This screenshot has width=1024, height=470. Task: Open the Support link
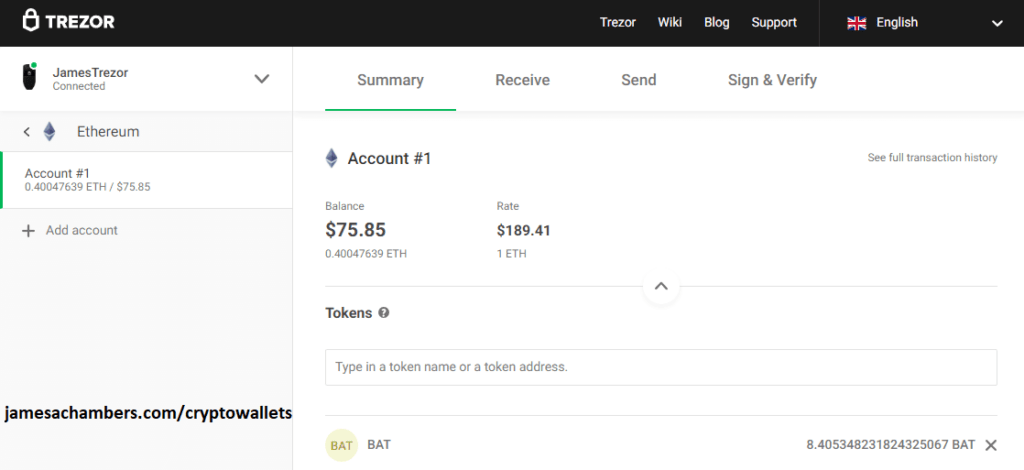(774, 22)
